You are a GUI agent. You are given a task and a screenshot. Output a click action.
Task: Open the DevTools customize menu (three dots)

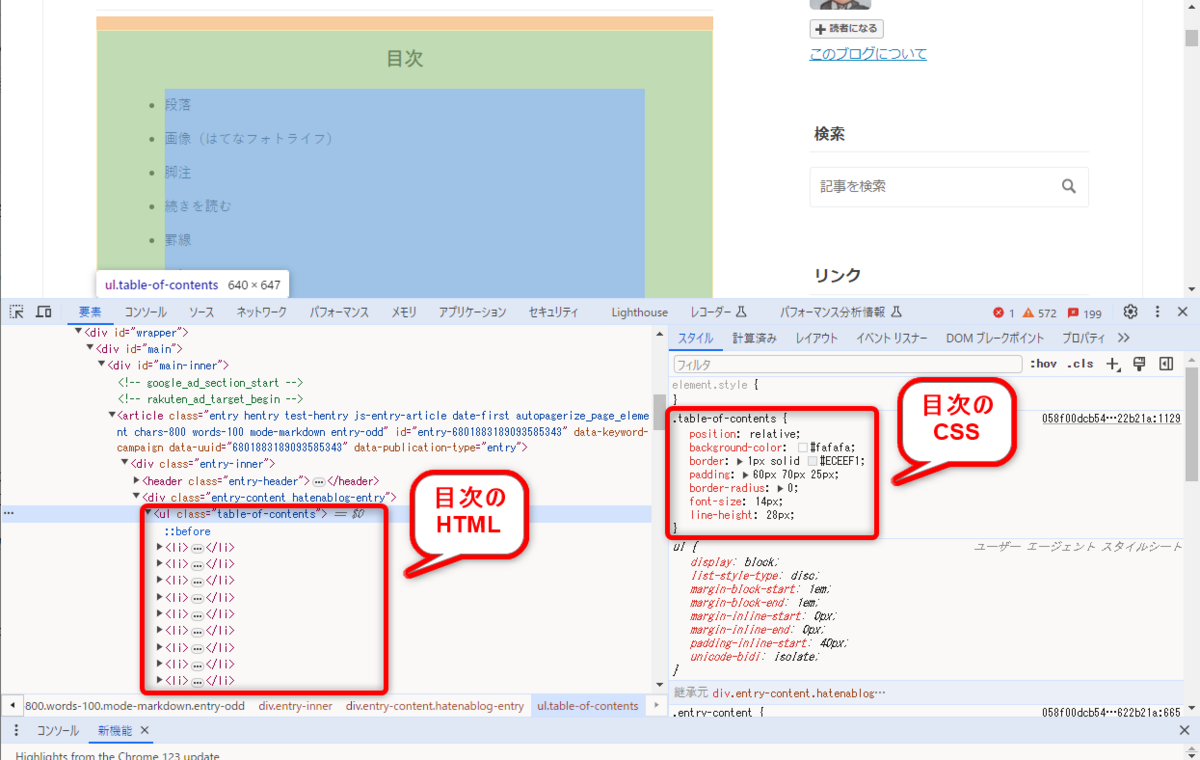[x=1157, y=312]
